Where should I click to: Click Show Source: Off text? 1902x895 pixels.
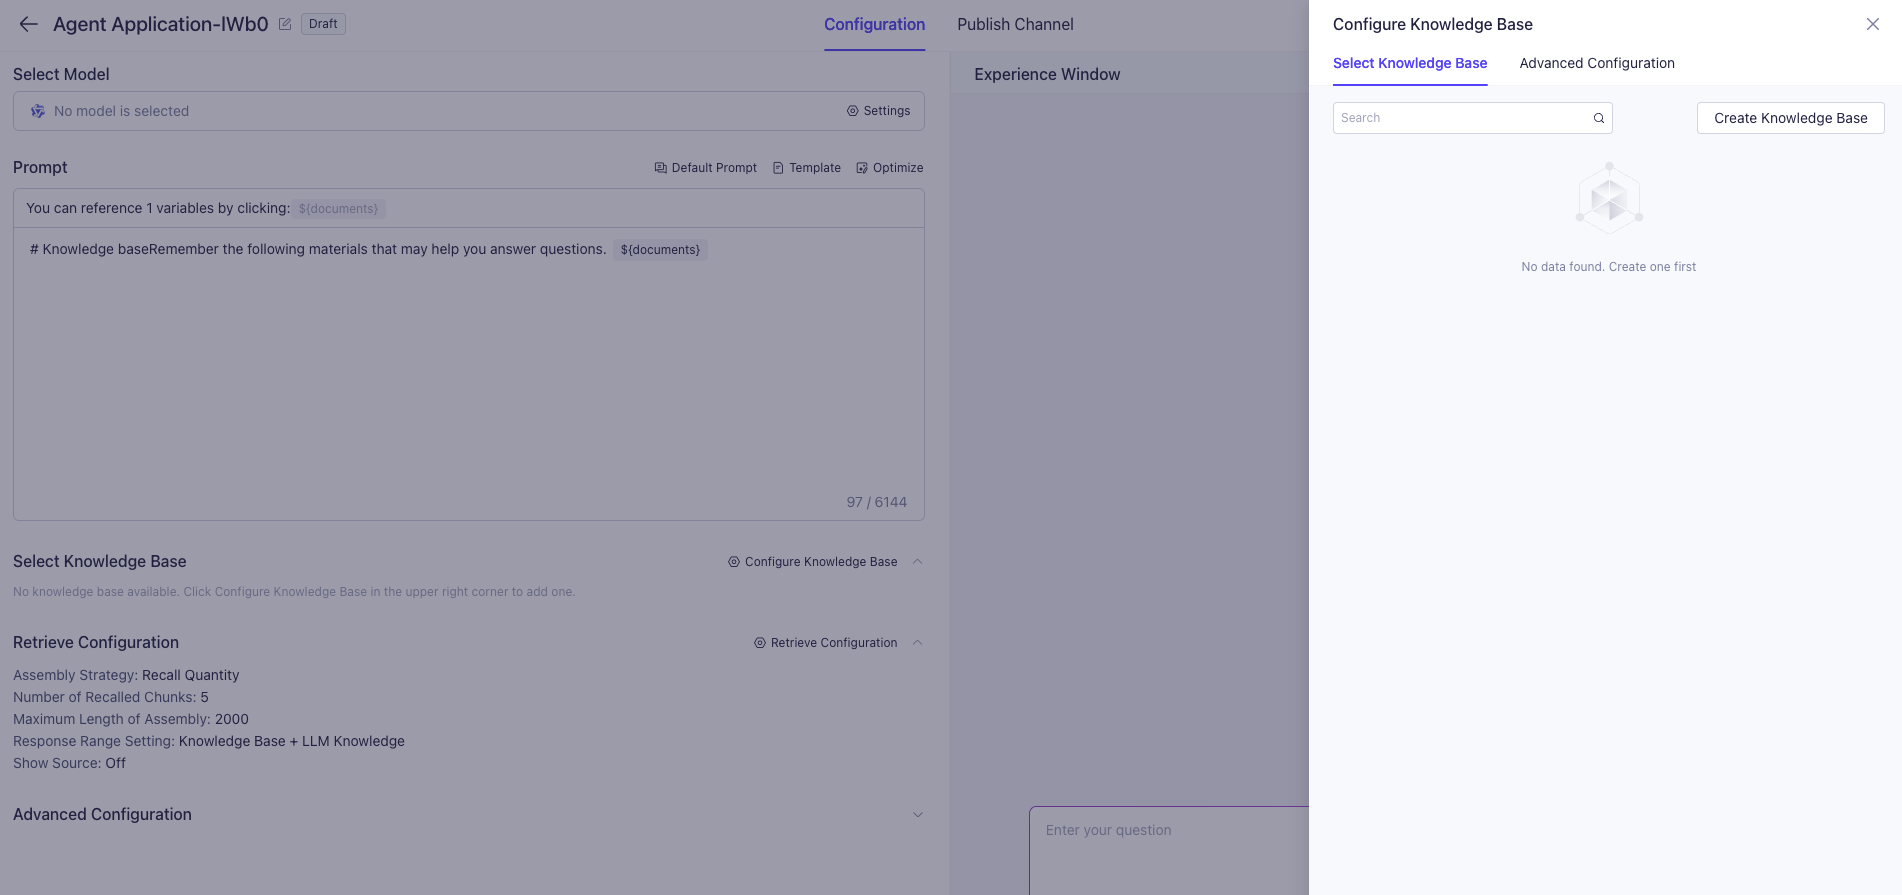point(69,763)
